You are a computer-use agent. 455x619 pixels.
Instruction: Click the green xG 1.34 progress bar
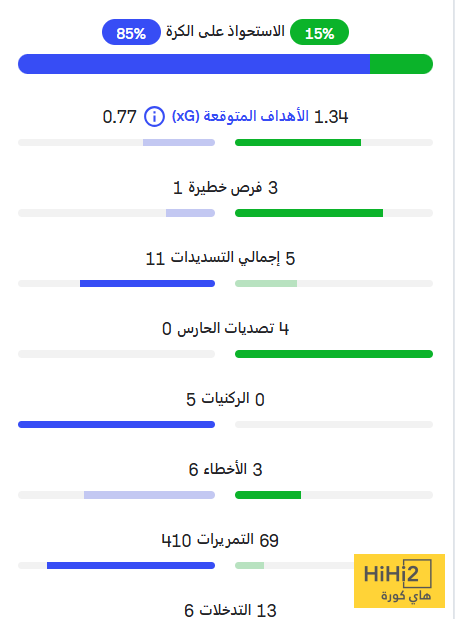[x=298, y=143]
